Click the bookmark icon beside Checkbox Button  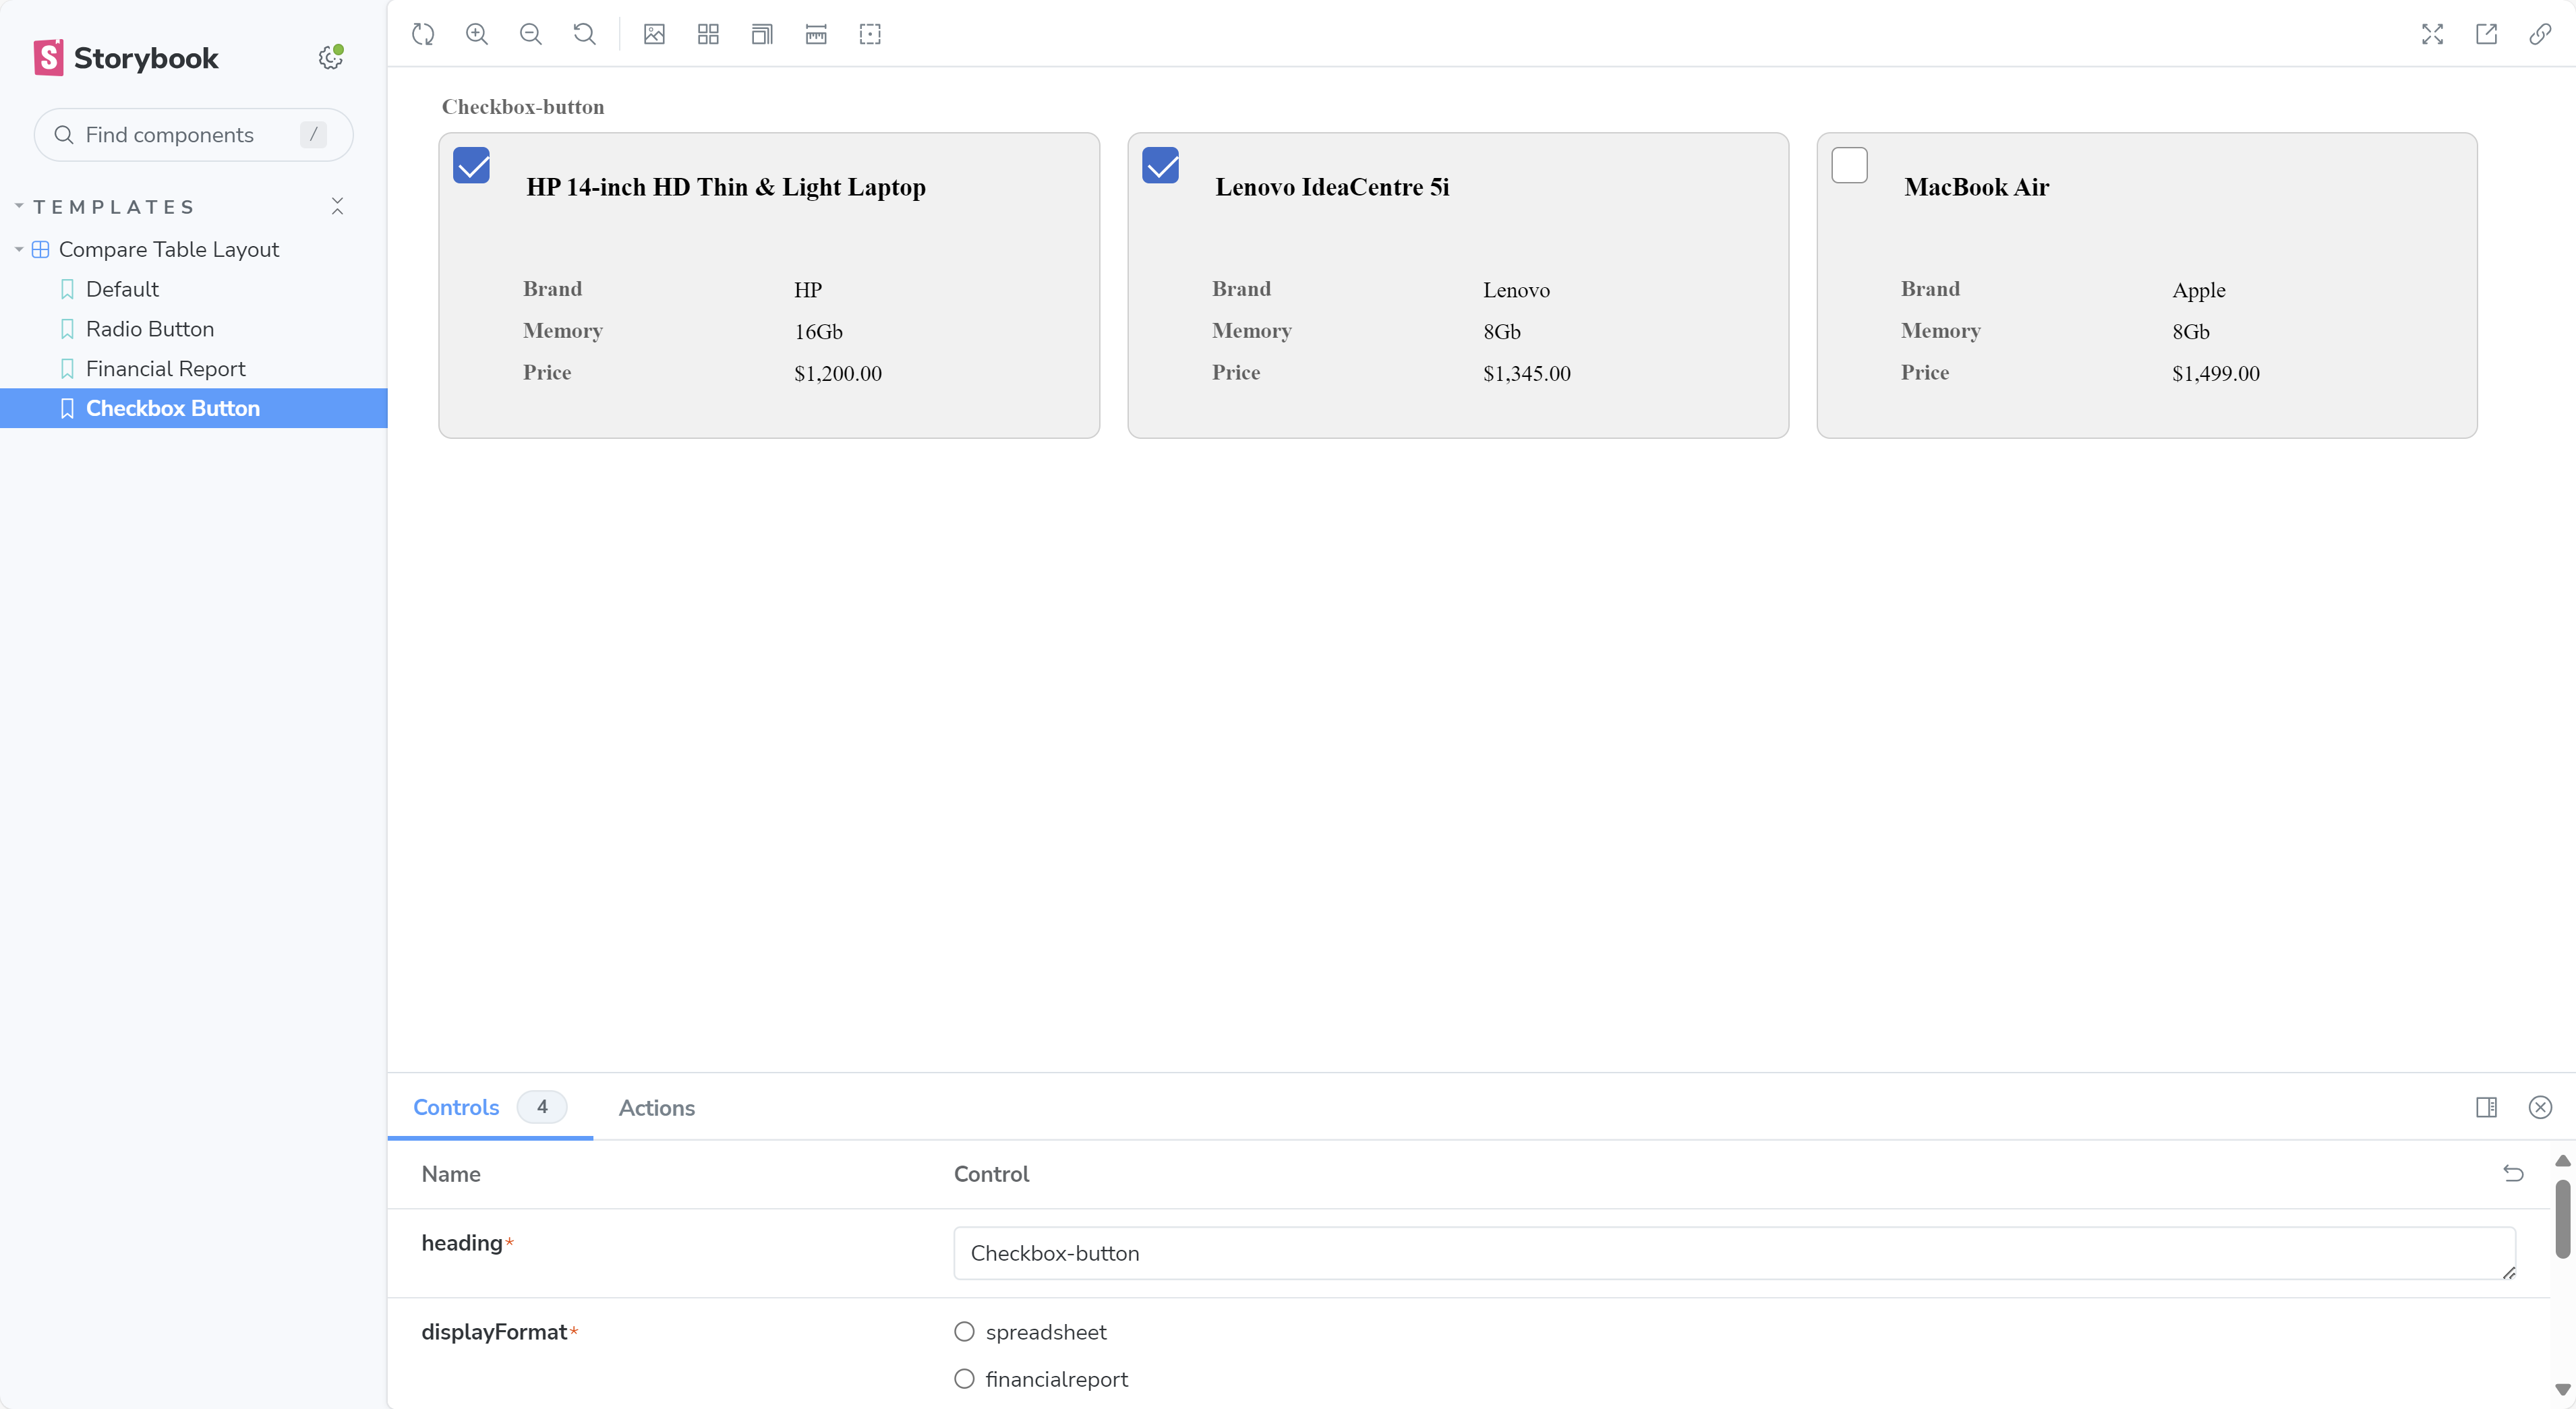point(67,409)
